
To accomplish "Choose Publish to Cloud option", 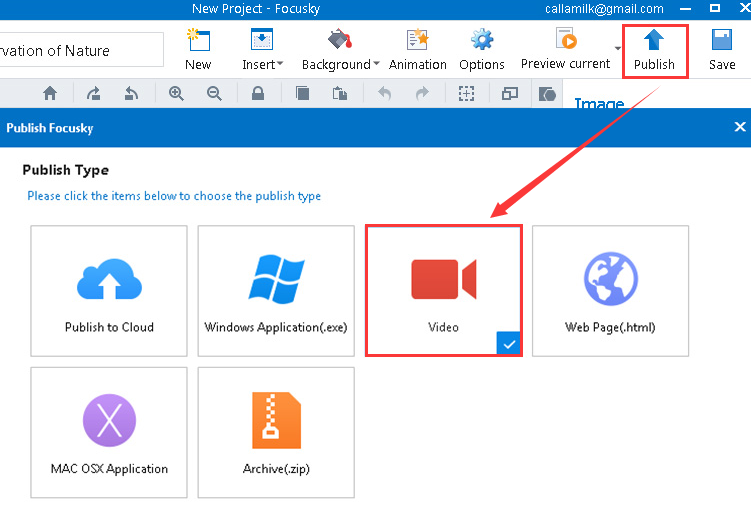I will (109, 290).
